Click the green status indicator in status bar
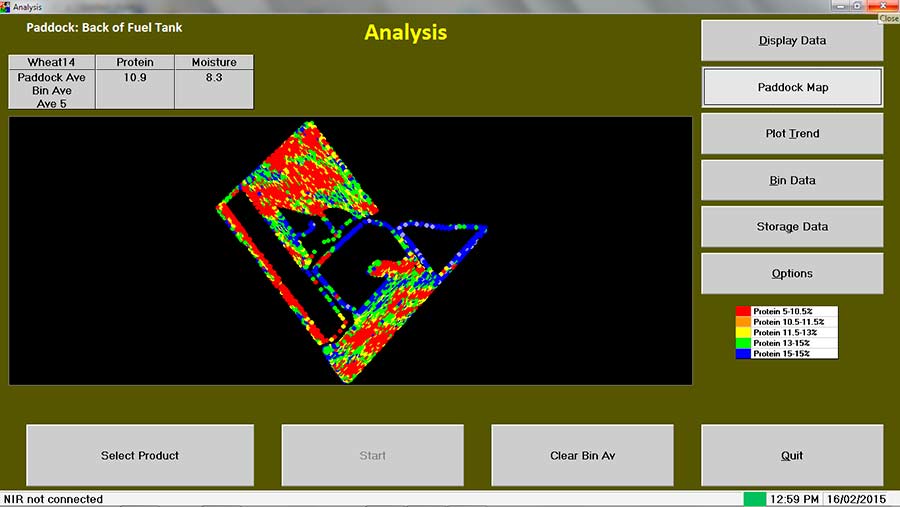The height and width of the screenshot is (507, 900). point(754,498)
